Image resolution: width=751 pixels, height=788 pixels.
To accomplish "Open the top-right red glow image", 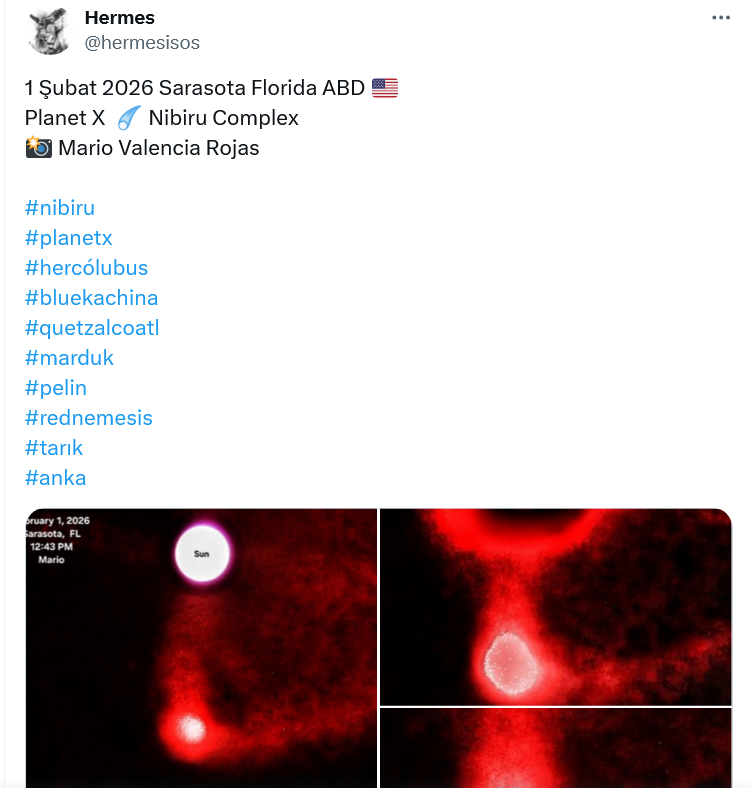I will (x=555, y=606).
